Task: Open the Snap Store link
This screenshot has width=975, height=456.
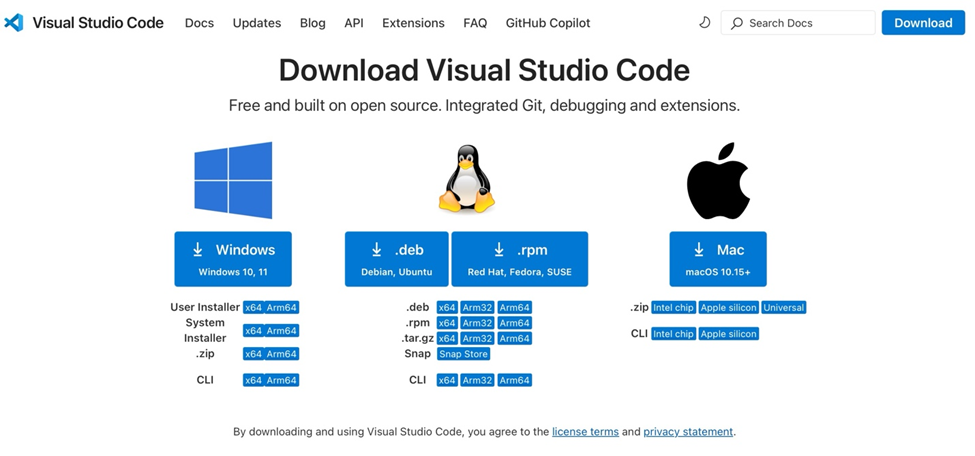Action: [x=463, y=354]
